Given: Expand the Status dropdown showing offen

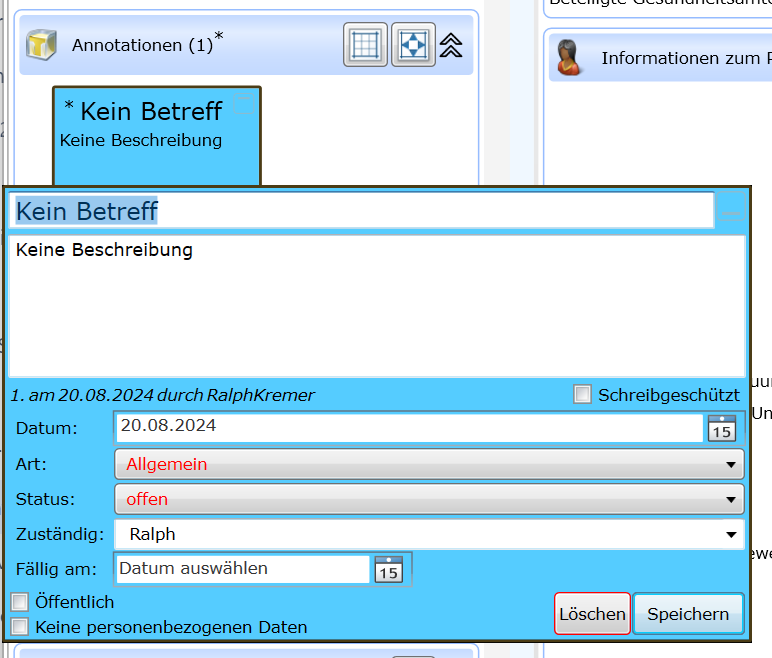Looking at the screenshot, I should [x=429, y=499].
